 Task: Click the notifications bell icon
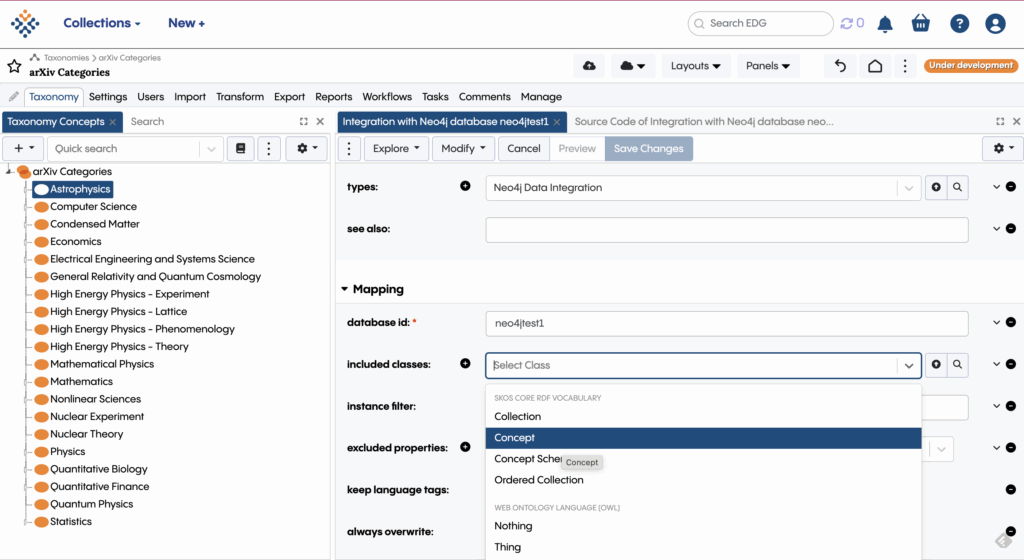pyautogui.click(x=885, y=24)
